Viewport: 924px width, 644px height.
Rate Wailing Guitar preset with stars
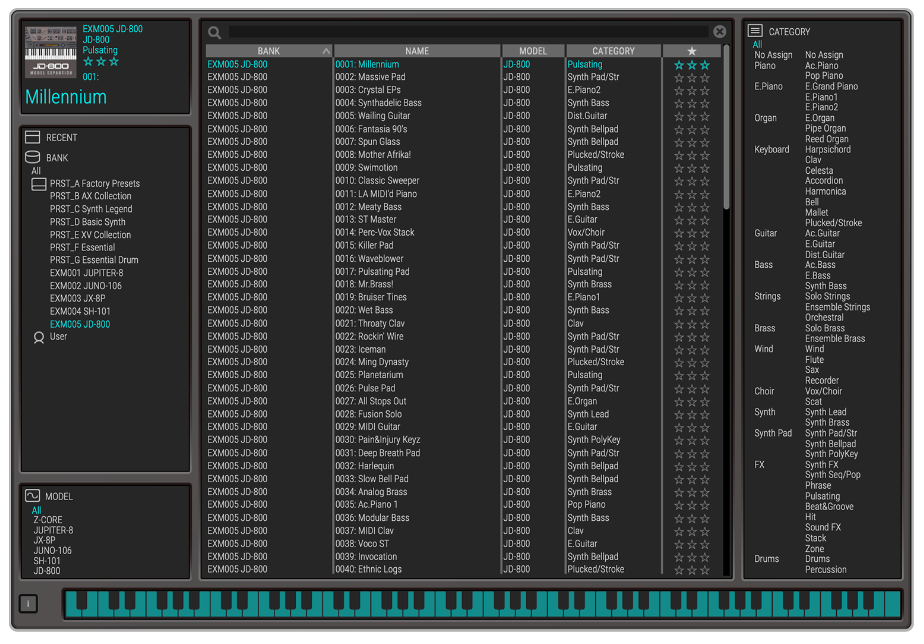692,117
